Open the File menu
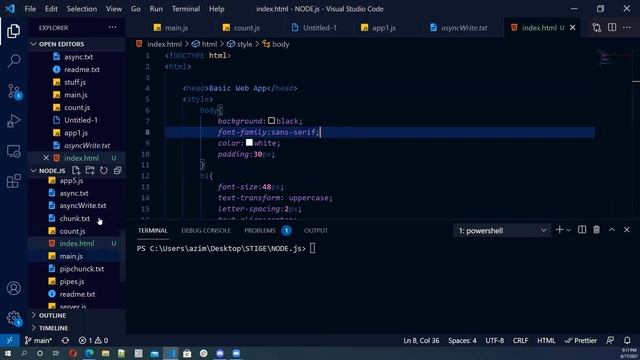 [x=30, y=9]
